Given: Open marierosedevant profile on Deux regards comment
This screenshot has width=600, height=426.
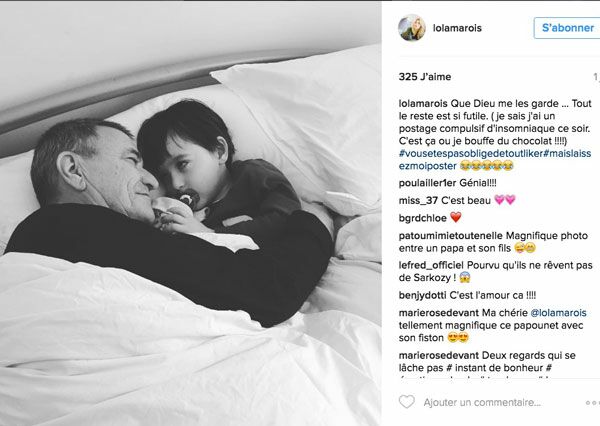Looking at the screenshot, I should 439,355.
